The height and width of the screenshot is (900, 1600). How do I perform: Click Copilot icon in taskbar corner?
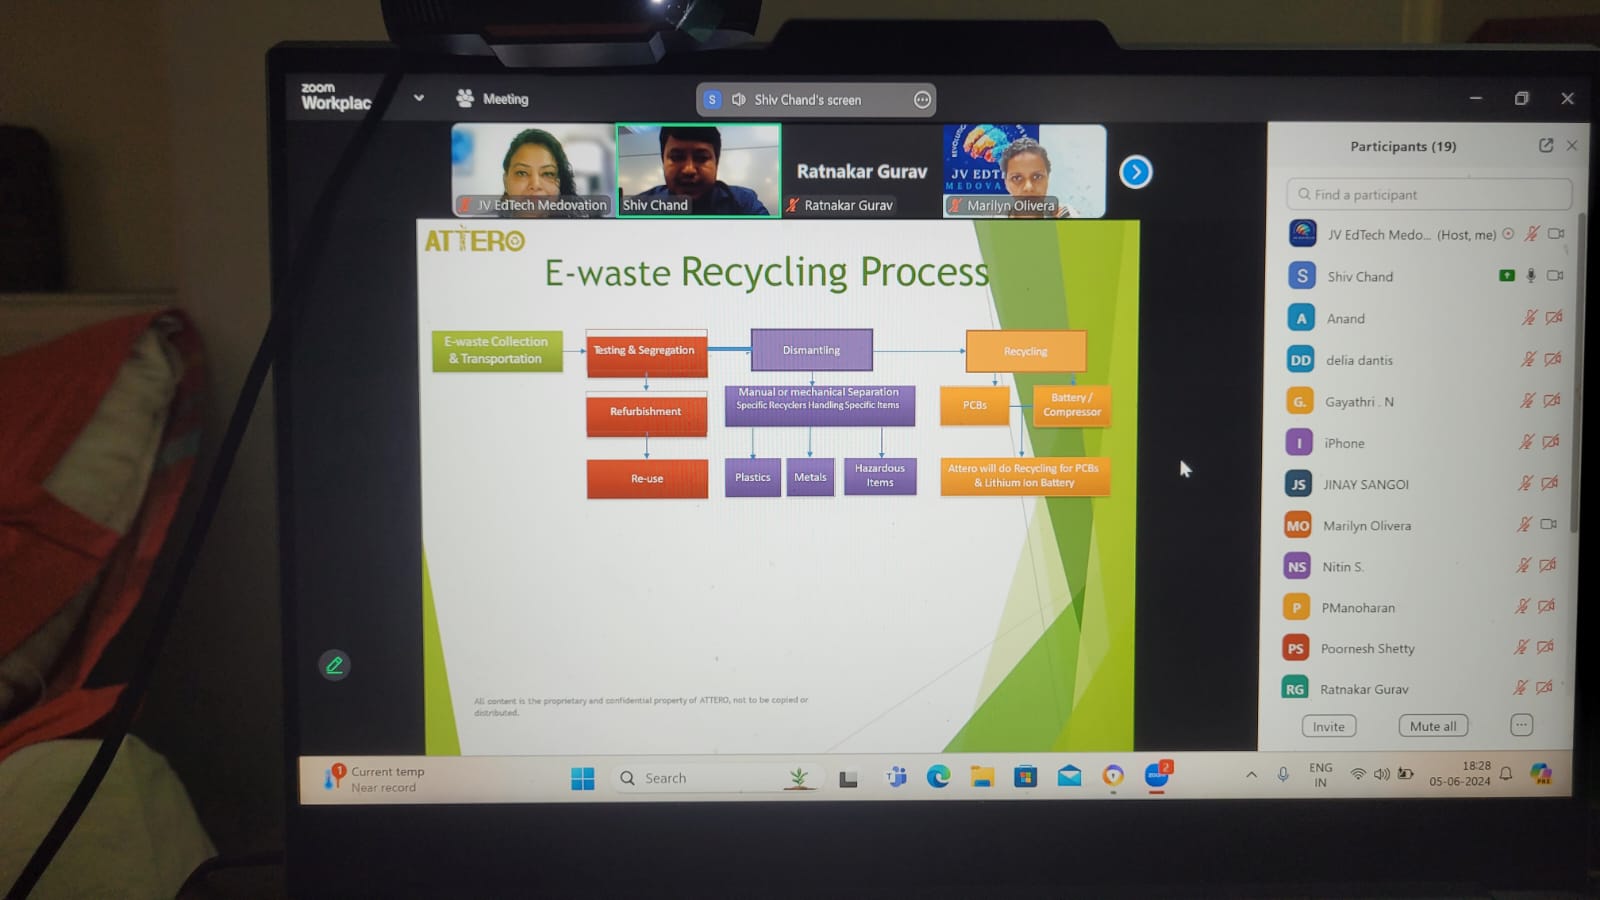[x=1541, y=774]
